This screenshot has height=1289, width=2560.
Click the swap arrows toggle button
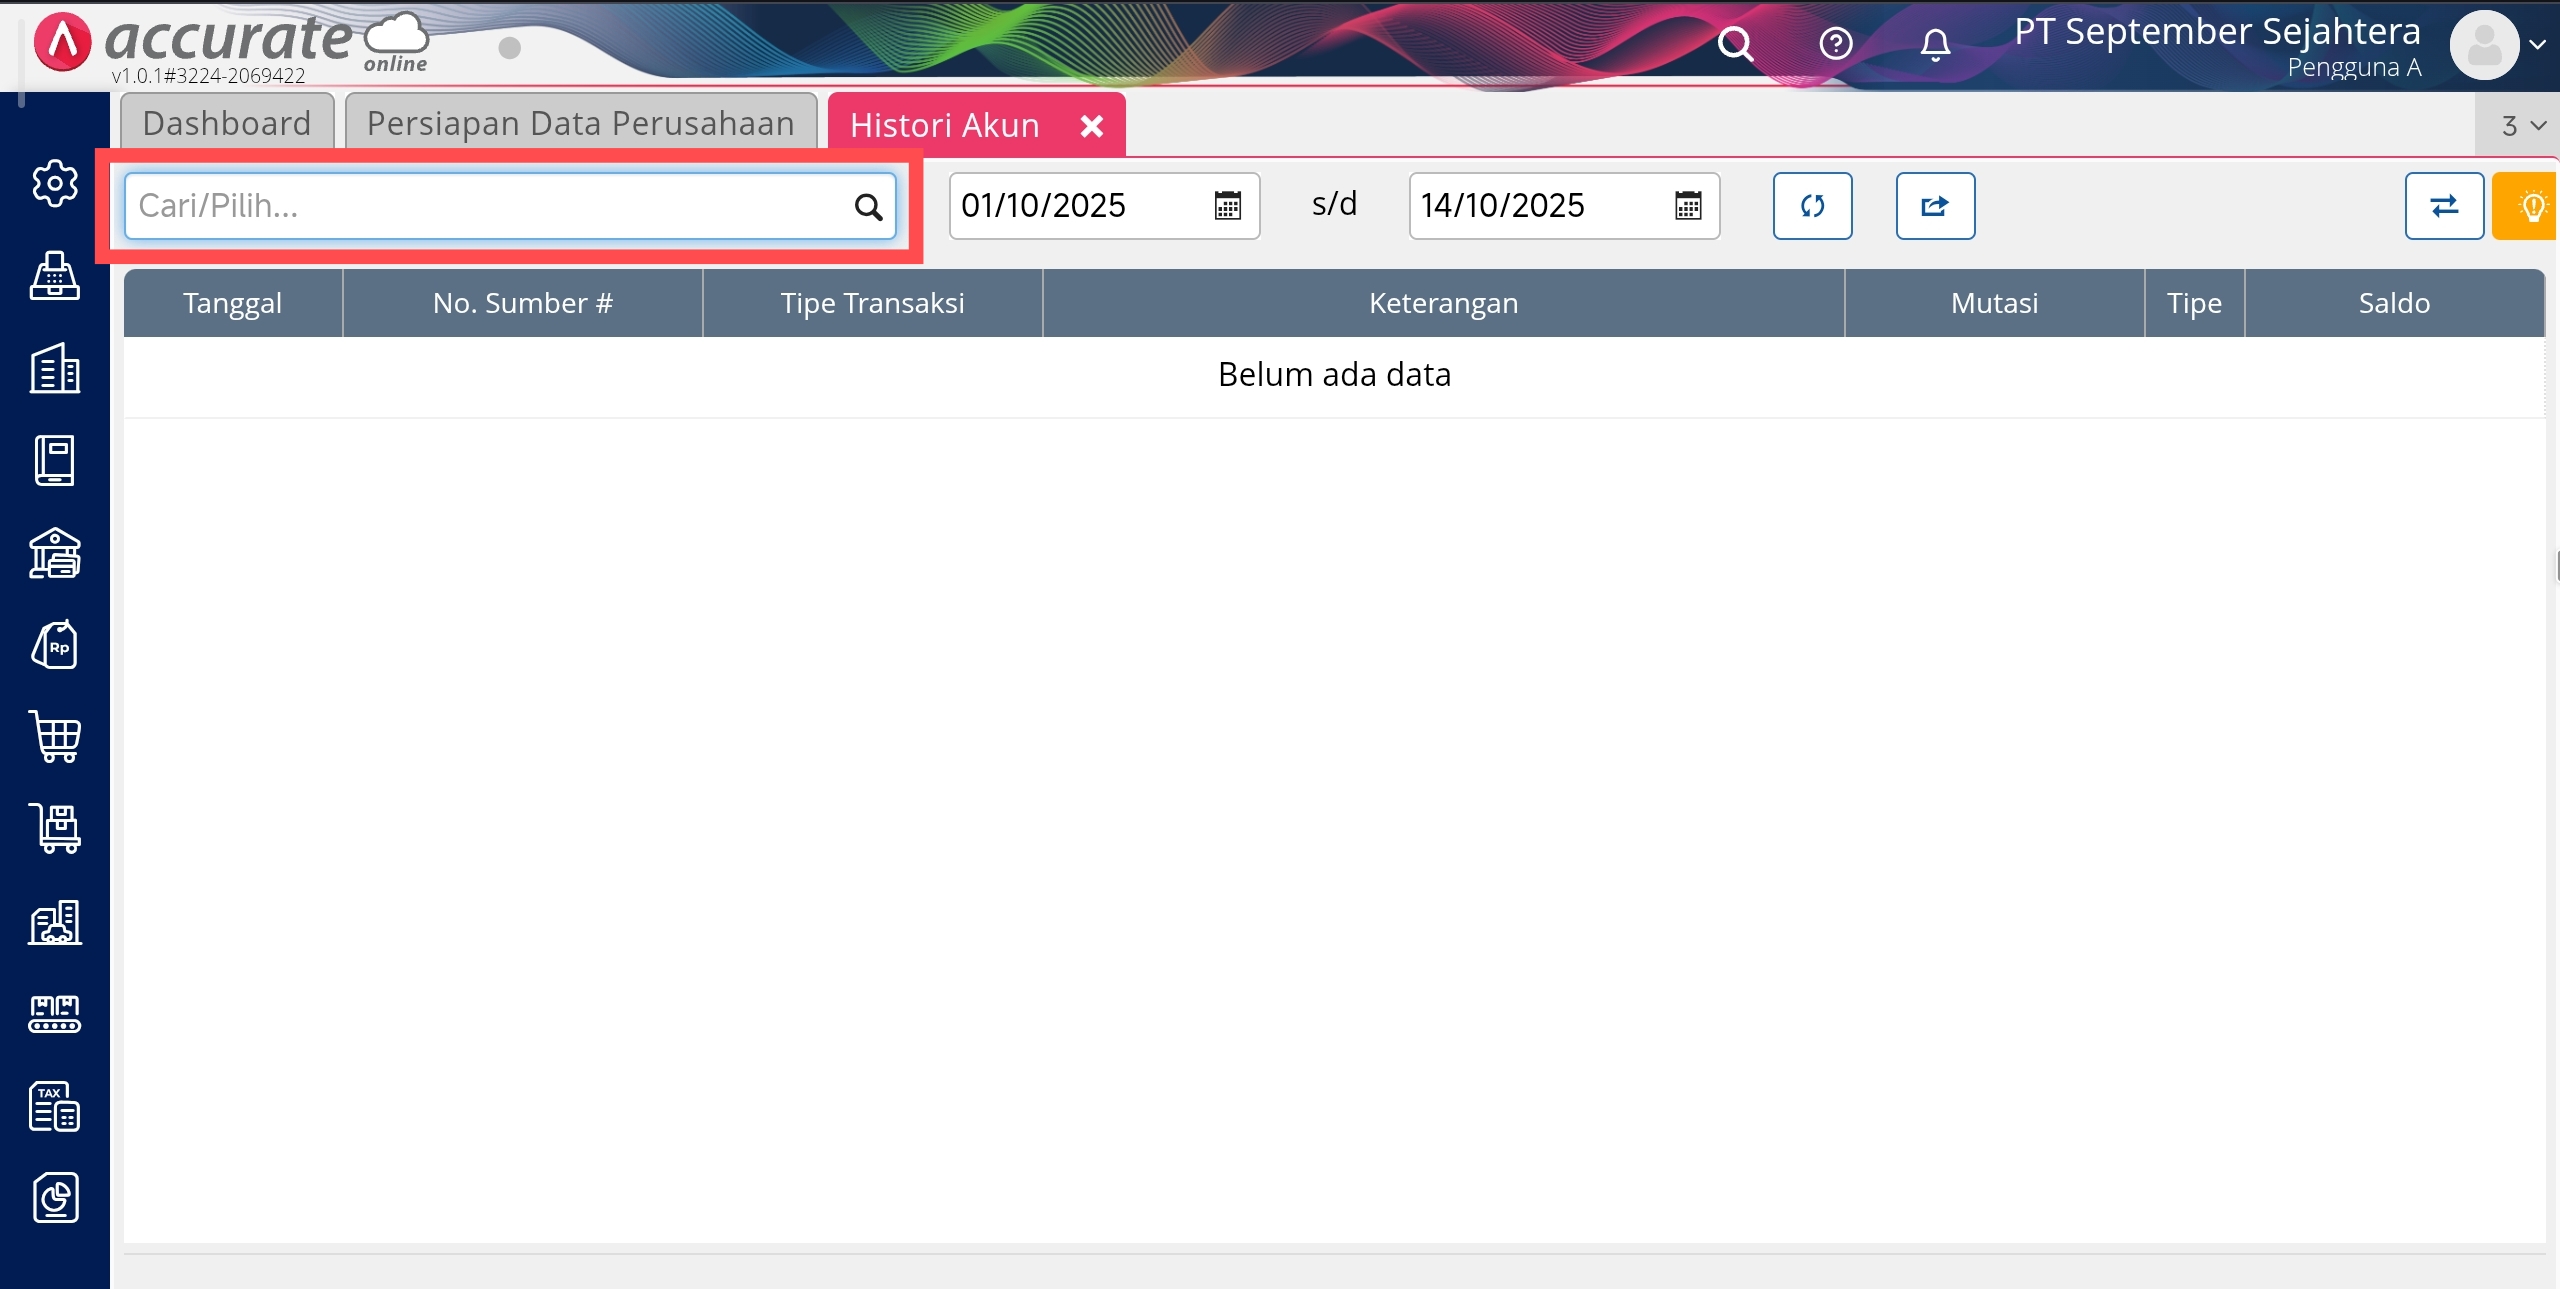2444,206
